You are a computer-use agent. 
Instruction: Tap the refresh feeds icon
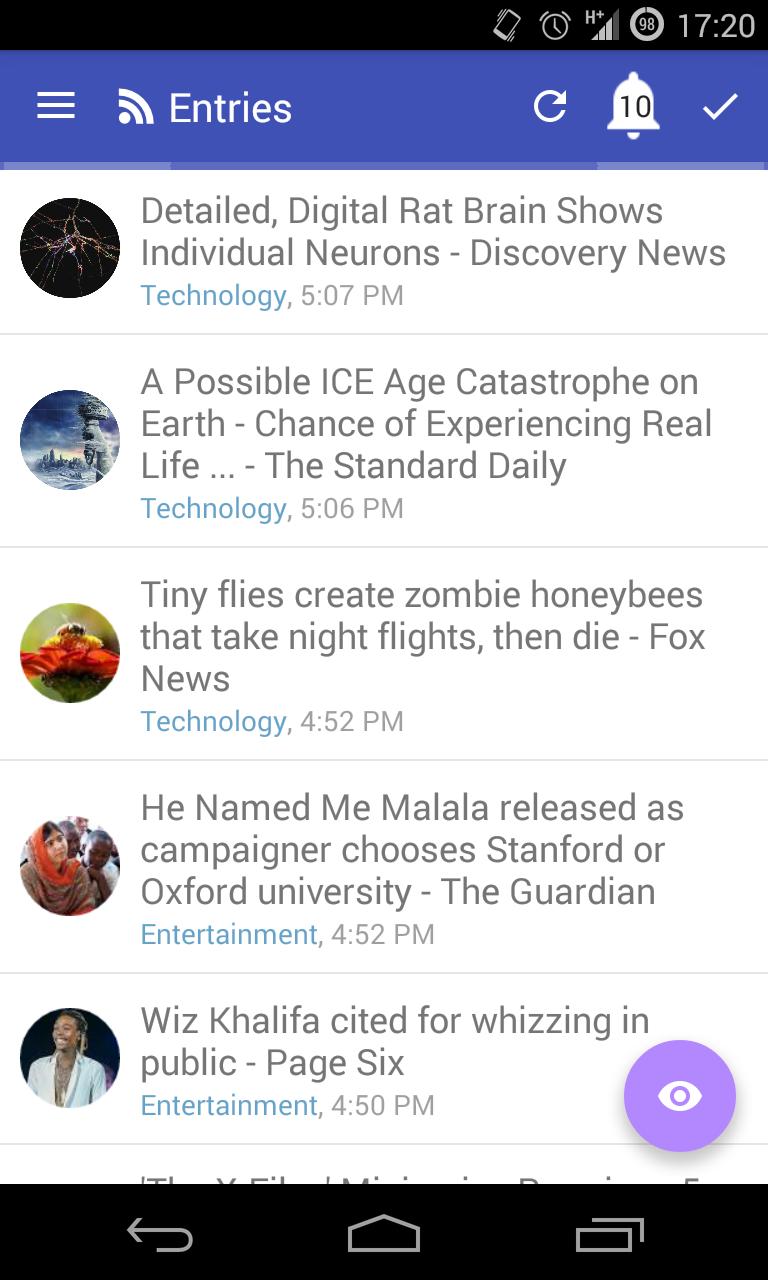coord(549,106)
